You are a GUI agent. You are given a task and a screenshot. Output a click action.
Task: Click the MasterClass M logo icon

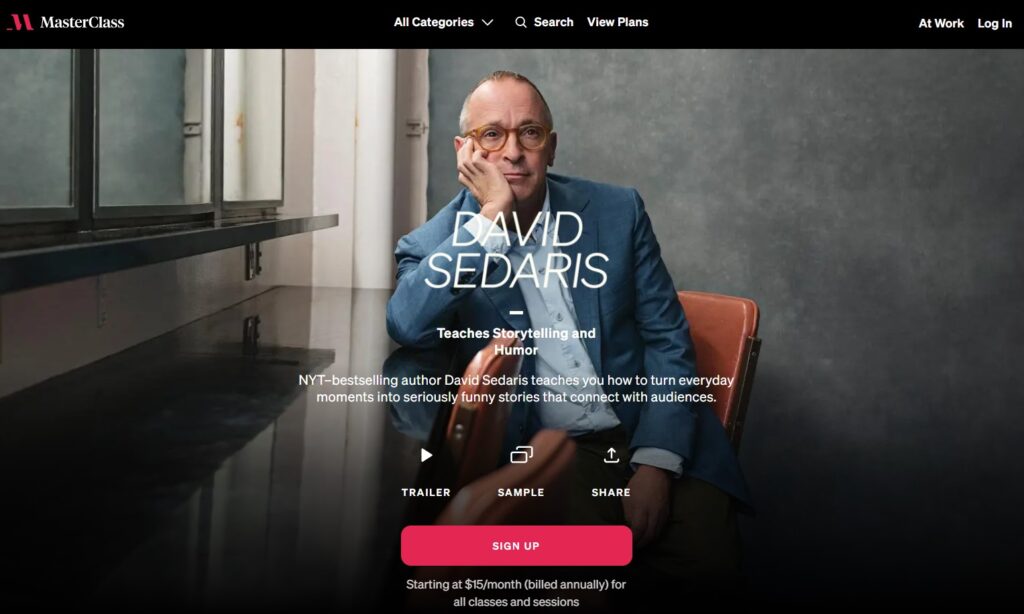20,22
